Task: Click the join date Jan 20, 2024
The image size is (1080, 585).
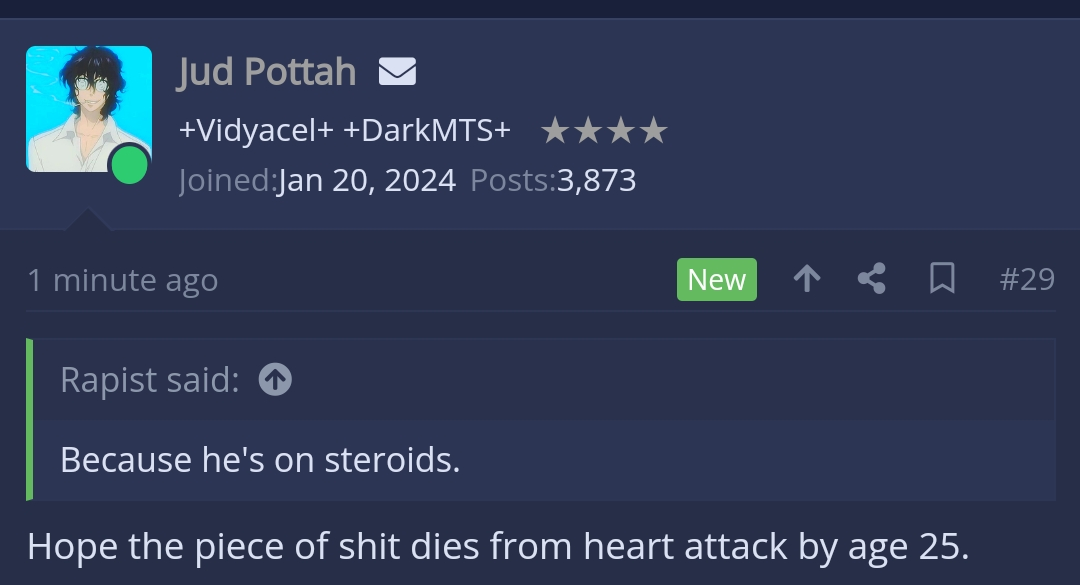Action: pyautogui.click(x=367, y=181)
